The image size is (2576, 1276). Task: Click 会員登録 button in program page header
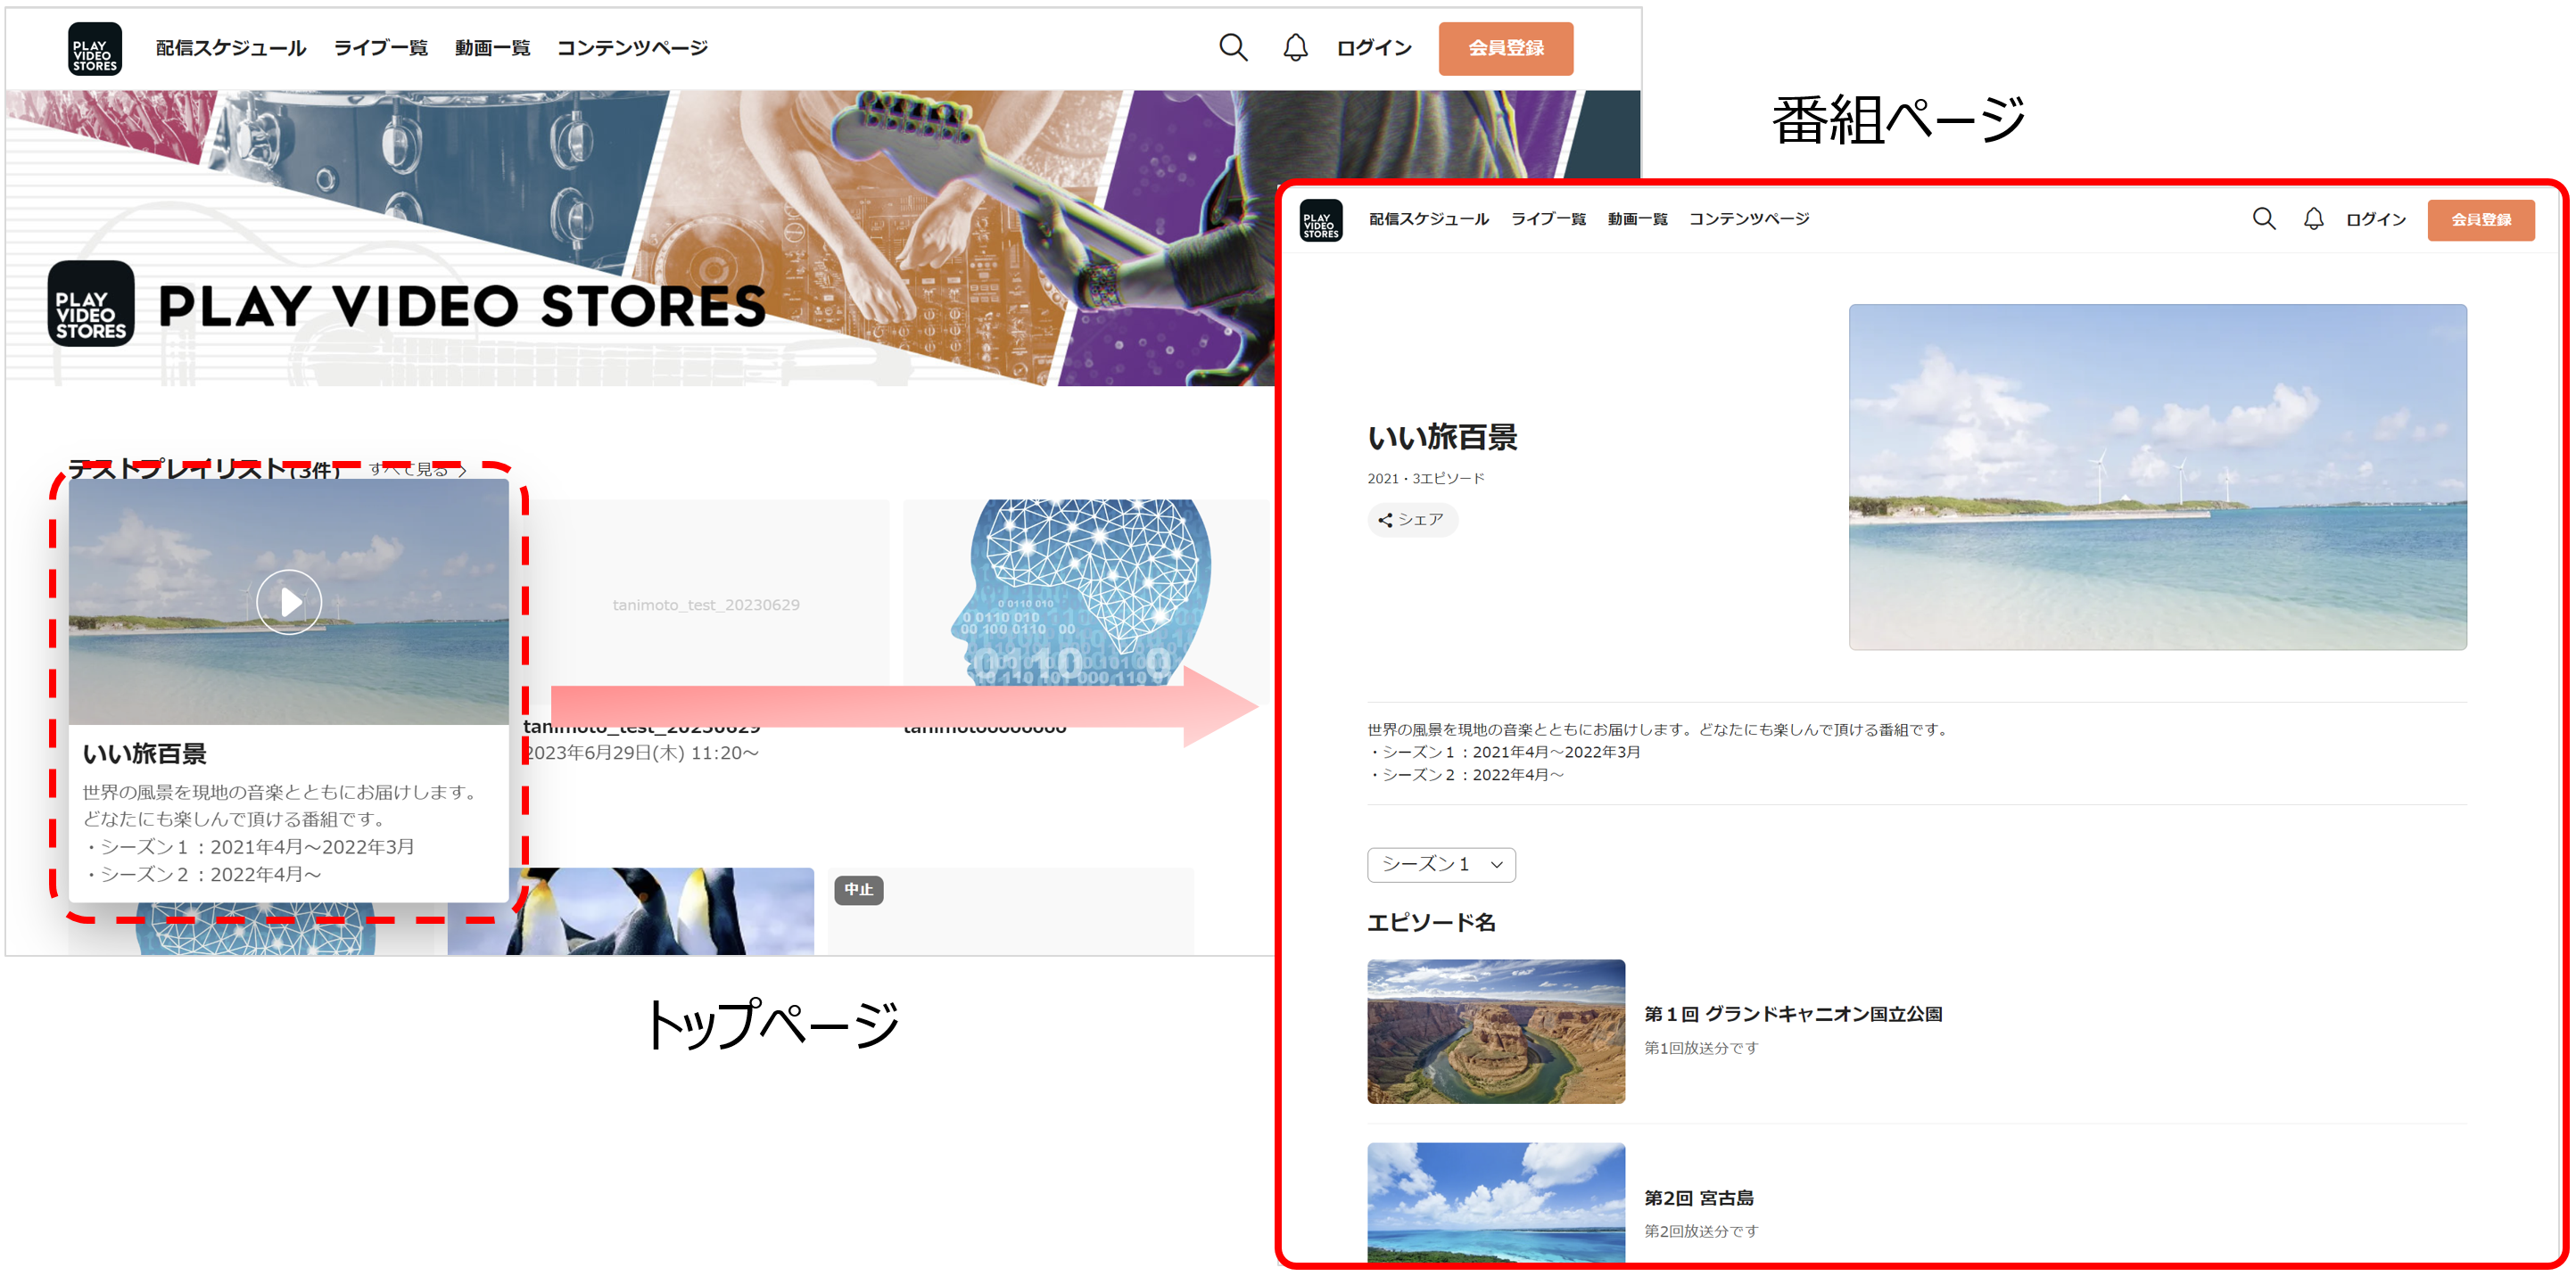pos(2480,220)
